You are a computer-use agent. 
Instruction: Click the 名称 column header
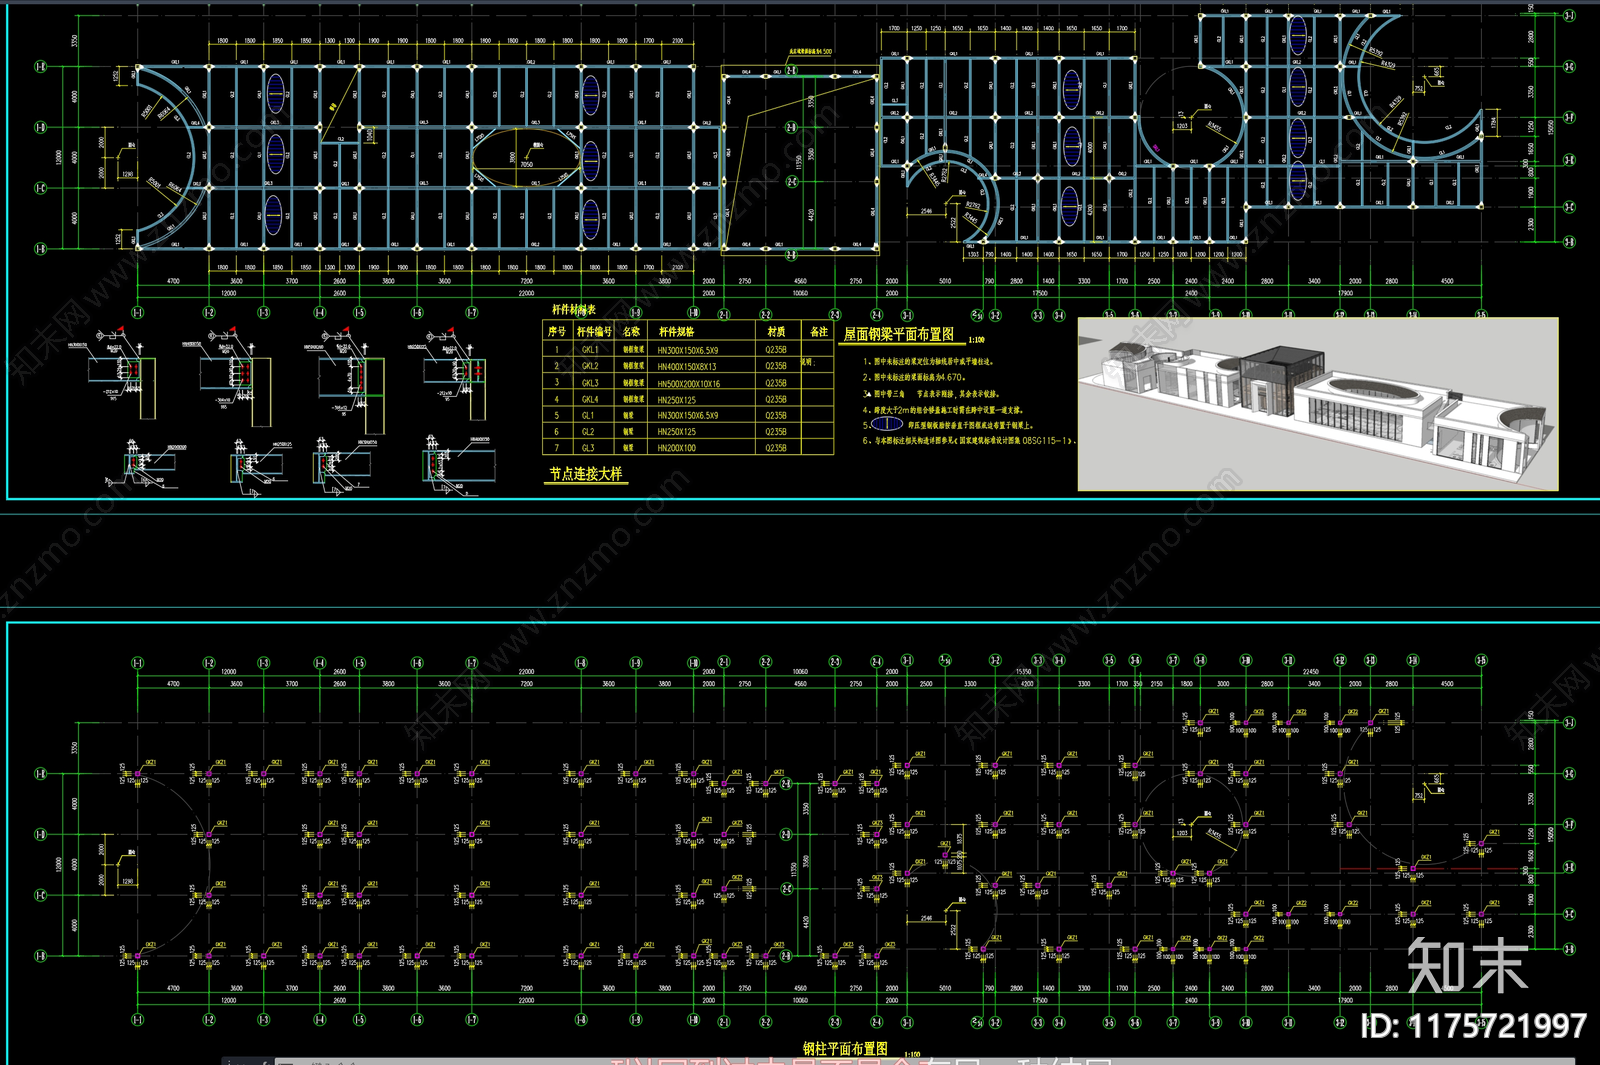coord(632,331)
